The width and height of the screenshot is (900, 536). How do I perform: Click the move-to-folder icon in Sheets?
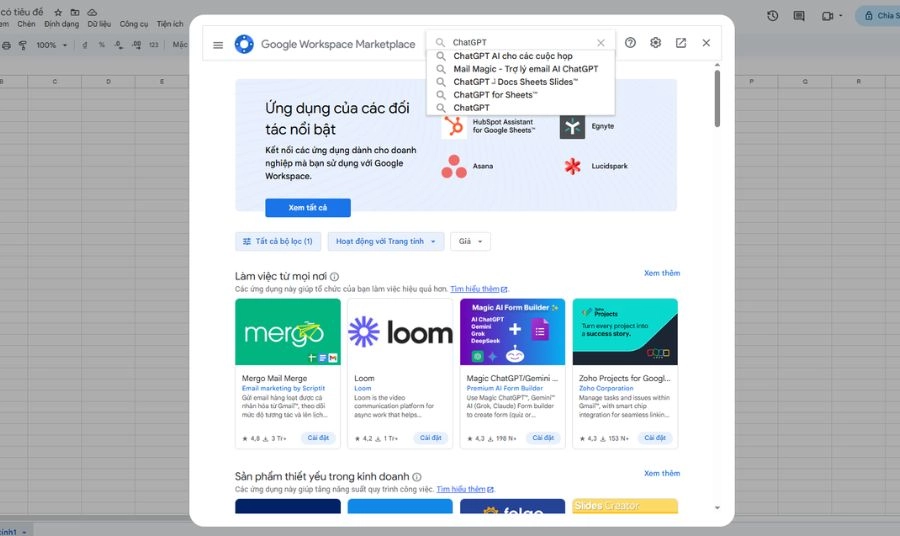[x=75, y=12]
